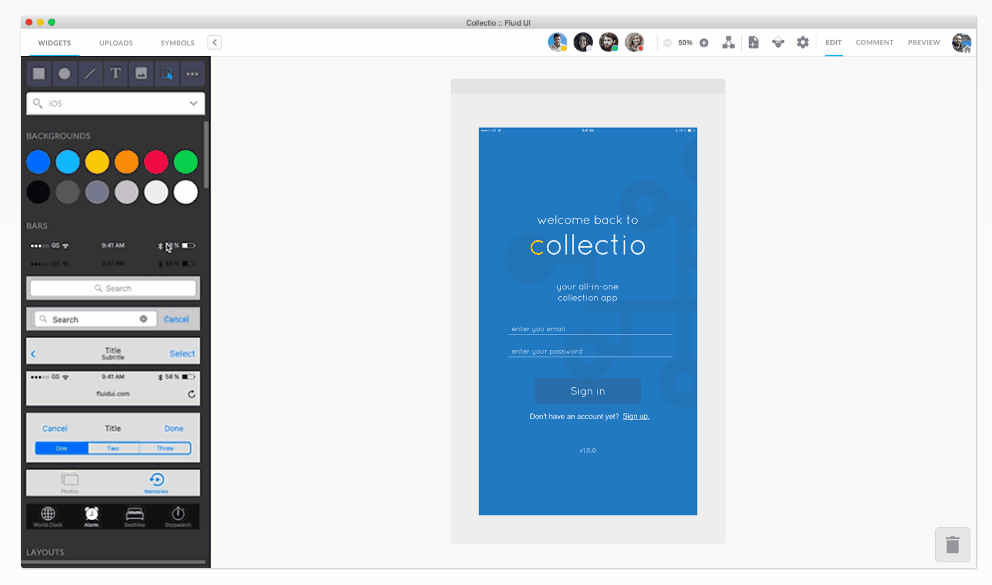Select the Alarm tab bar widget preview
This screenshot has height=585, width=992.
click(x=91, y=516)
